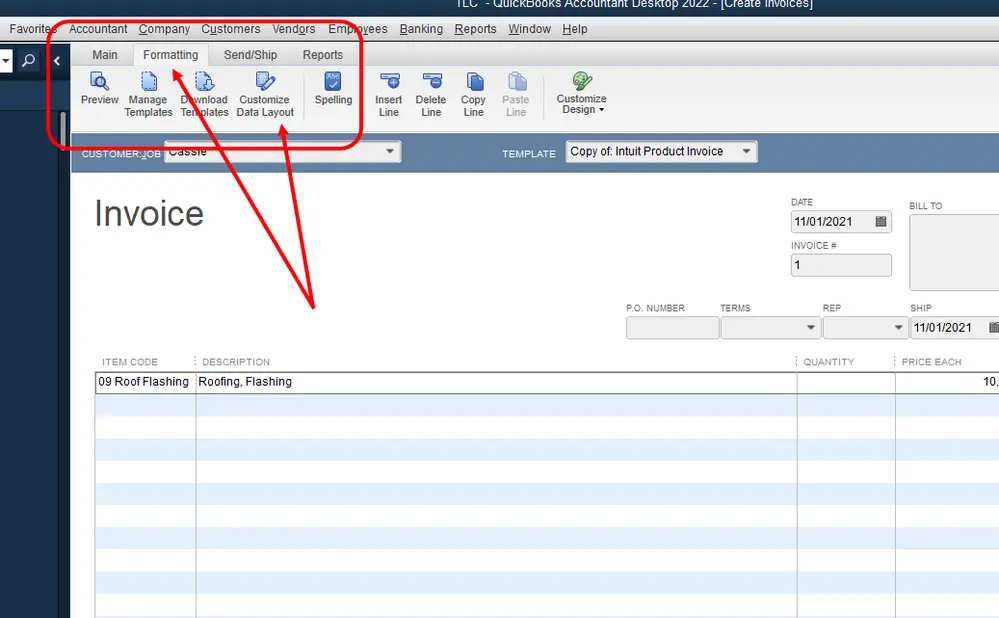This screenshot has height=618, width=999.
Task: Open the date calendar picker icon
Action: [880, 222]
